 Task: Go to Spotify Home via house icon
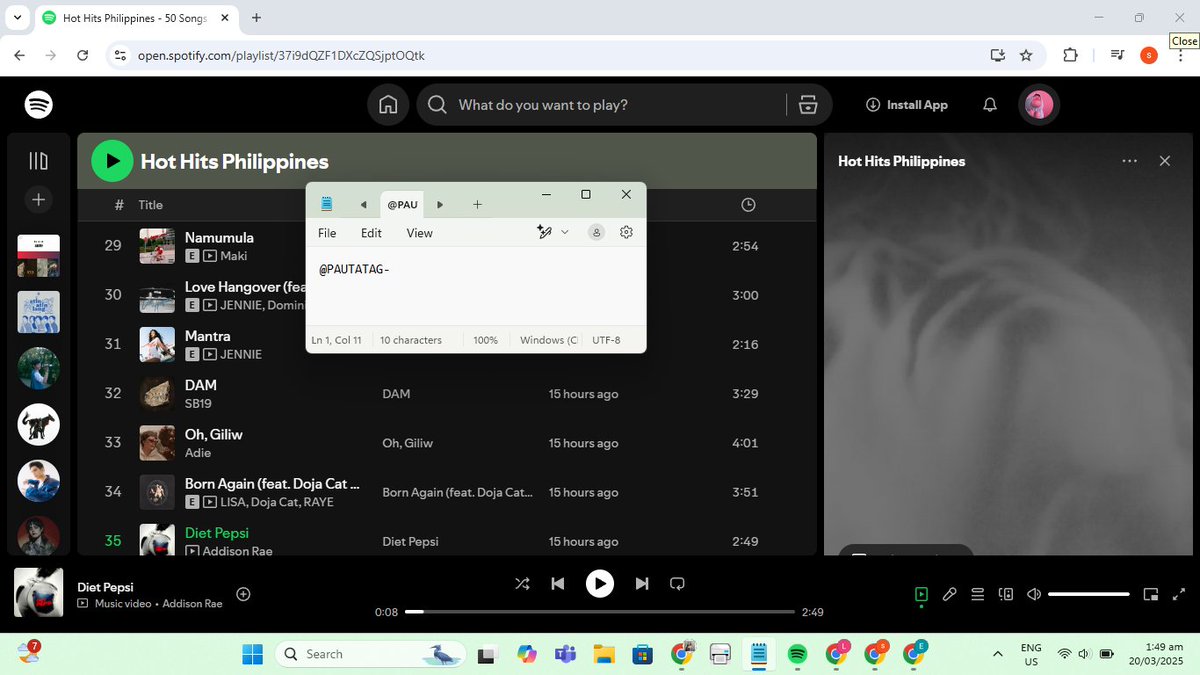[388, 105]
